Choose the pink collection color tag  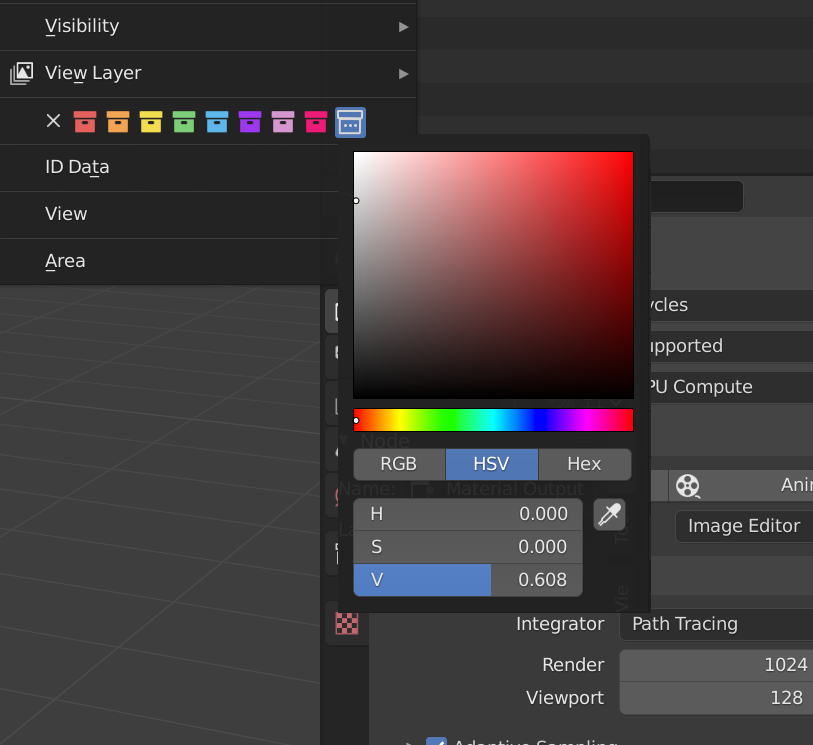(283, 122)
